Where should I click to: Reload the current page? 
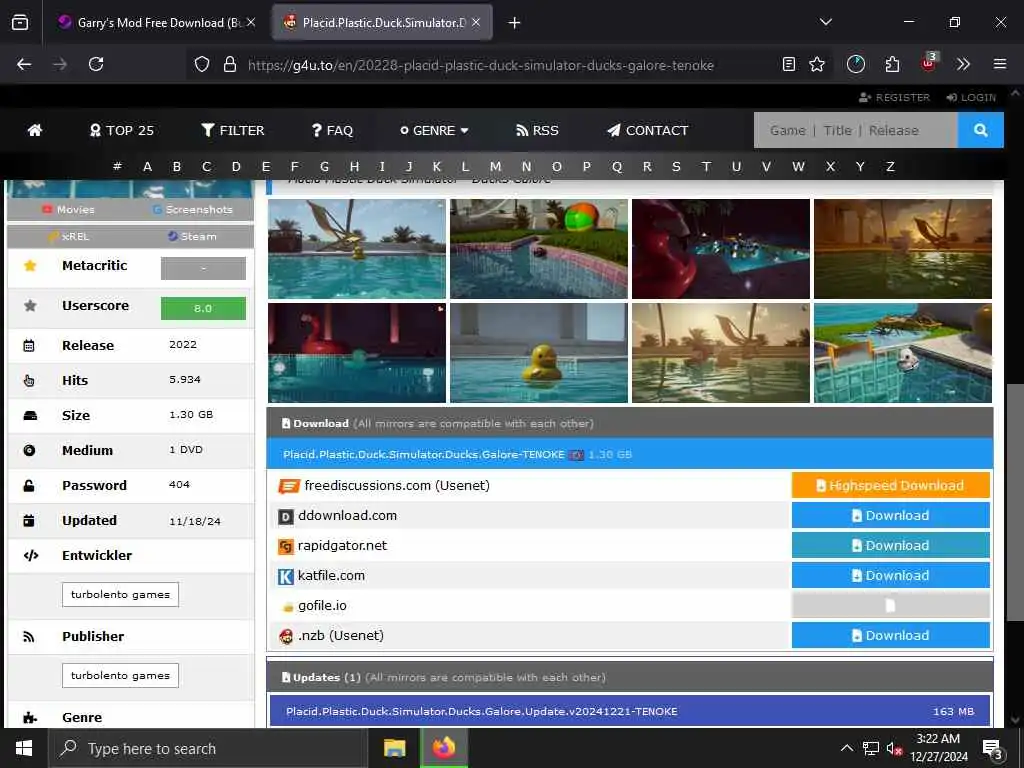click(96, 64)
